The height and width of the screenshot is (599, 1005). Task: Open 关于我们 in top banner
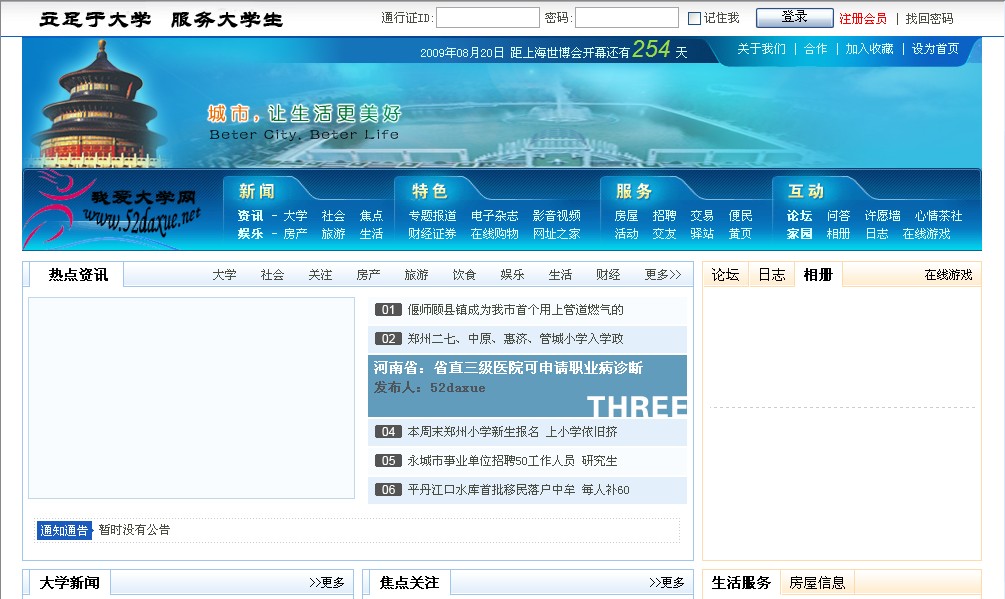[761, 49]
